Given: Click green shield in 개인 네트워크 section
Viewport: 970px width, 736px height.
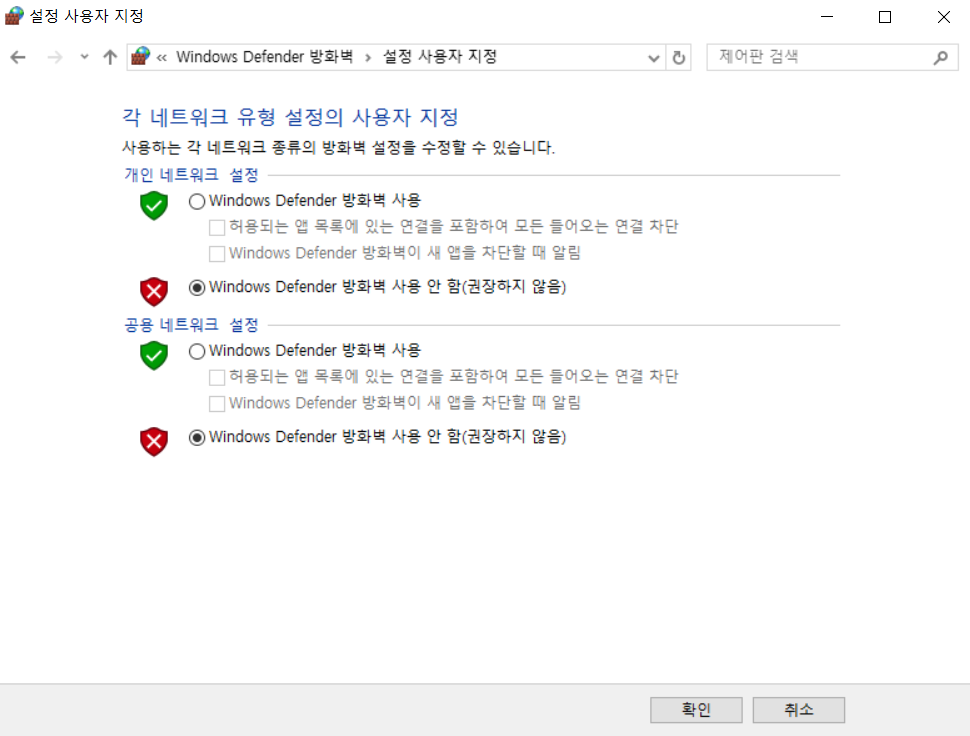Looking at the screenshot, I should coord(154,205).
